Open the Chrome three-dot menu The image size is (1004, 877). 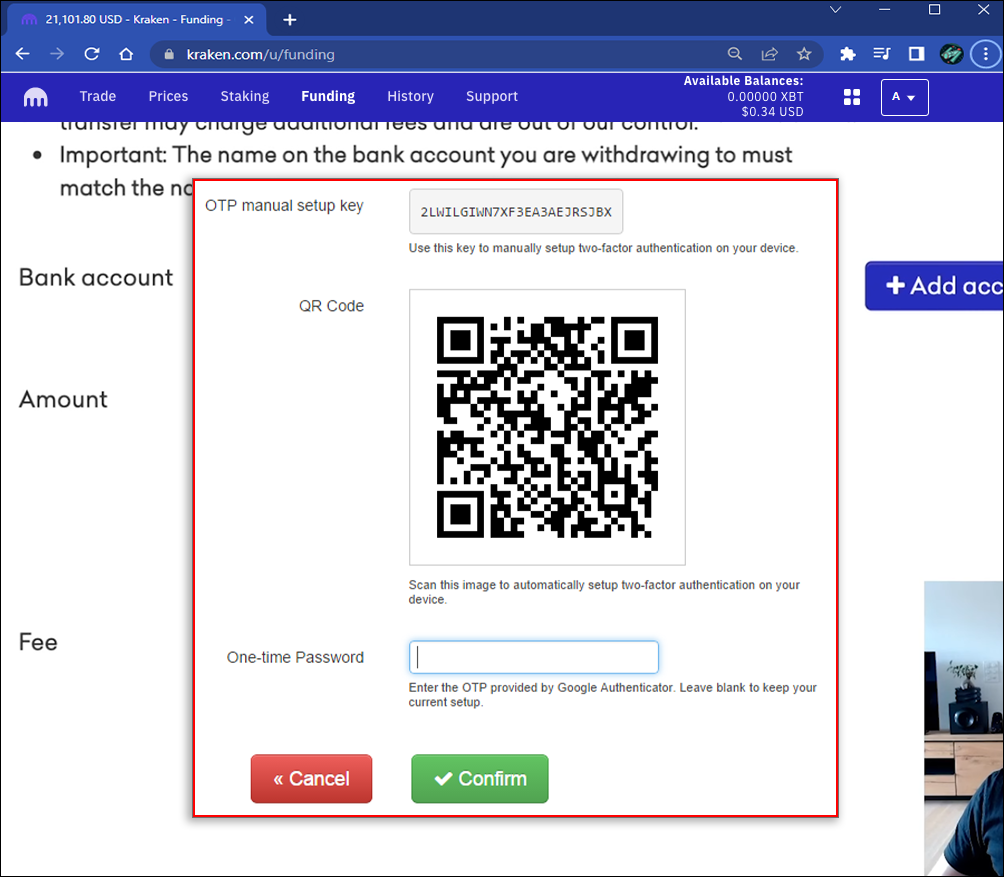pyautogui.click(x=985, y=54)
